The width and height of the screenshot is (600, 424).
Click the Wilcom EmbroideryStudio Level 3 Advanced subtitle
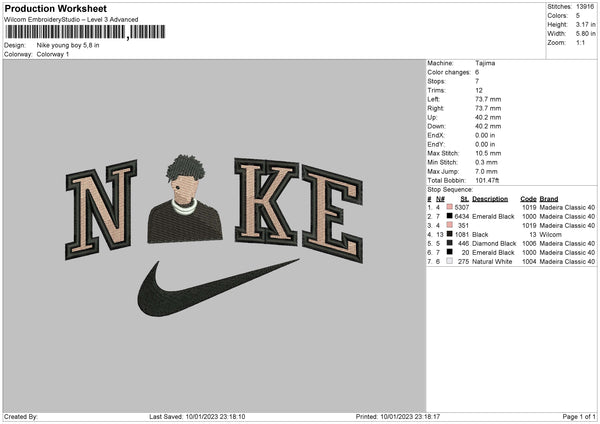coord(71,20)
